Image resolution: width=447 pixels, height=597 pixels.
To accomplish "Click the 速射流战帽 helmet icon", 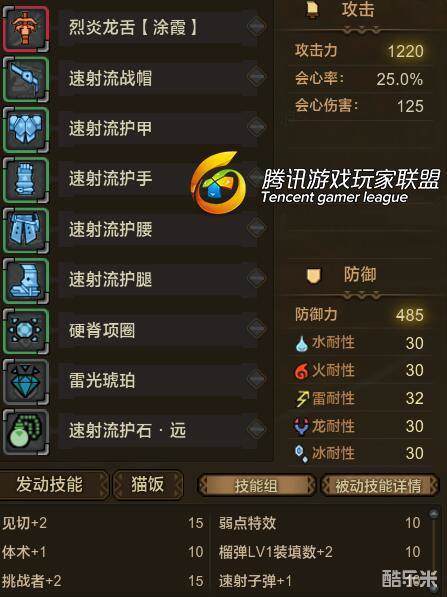I will pyautogui.click(x=26, y=79).
